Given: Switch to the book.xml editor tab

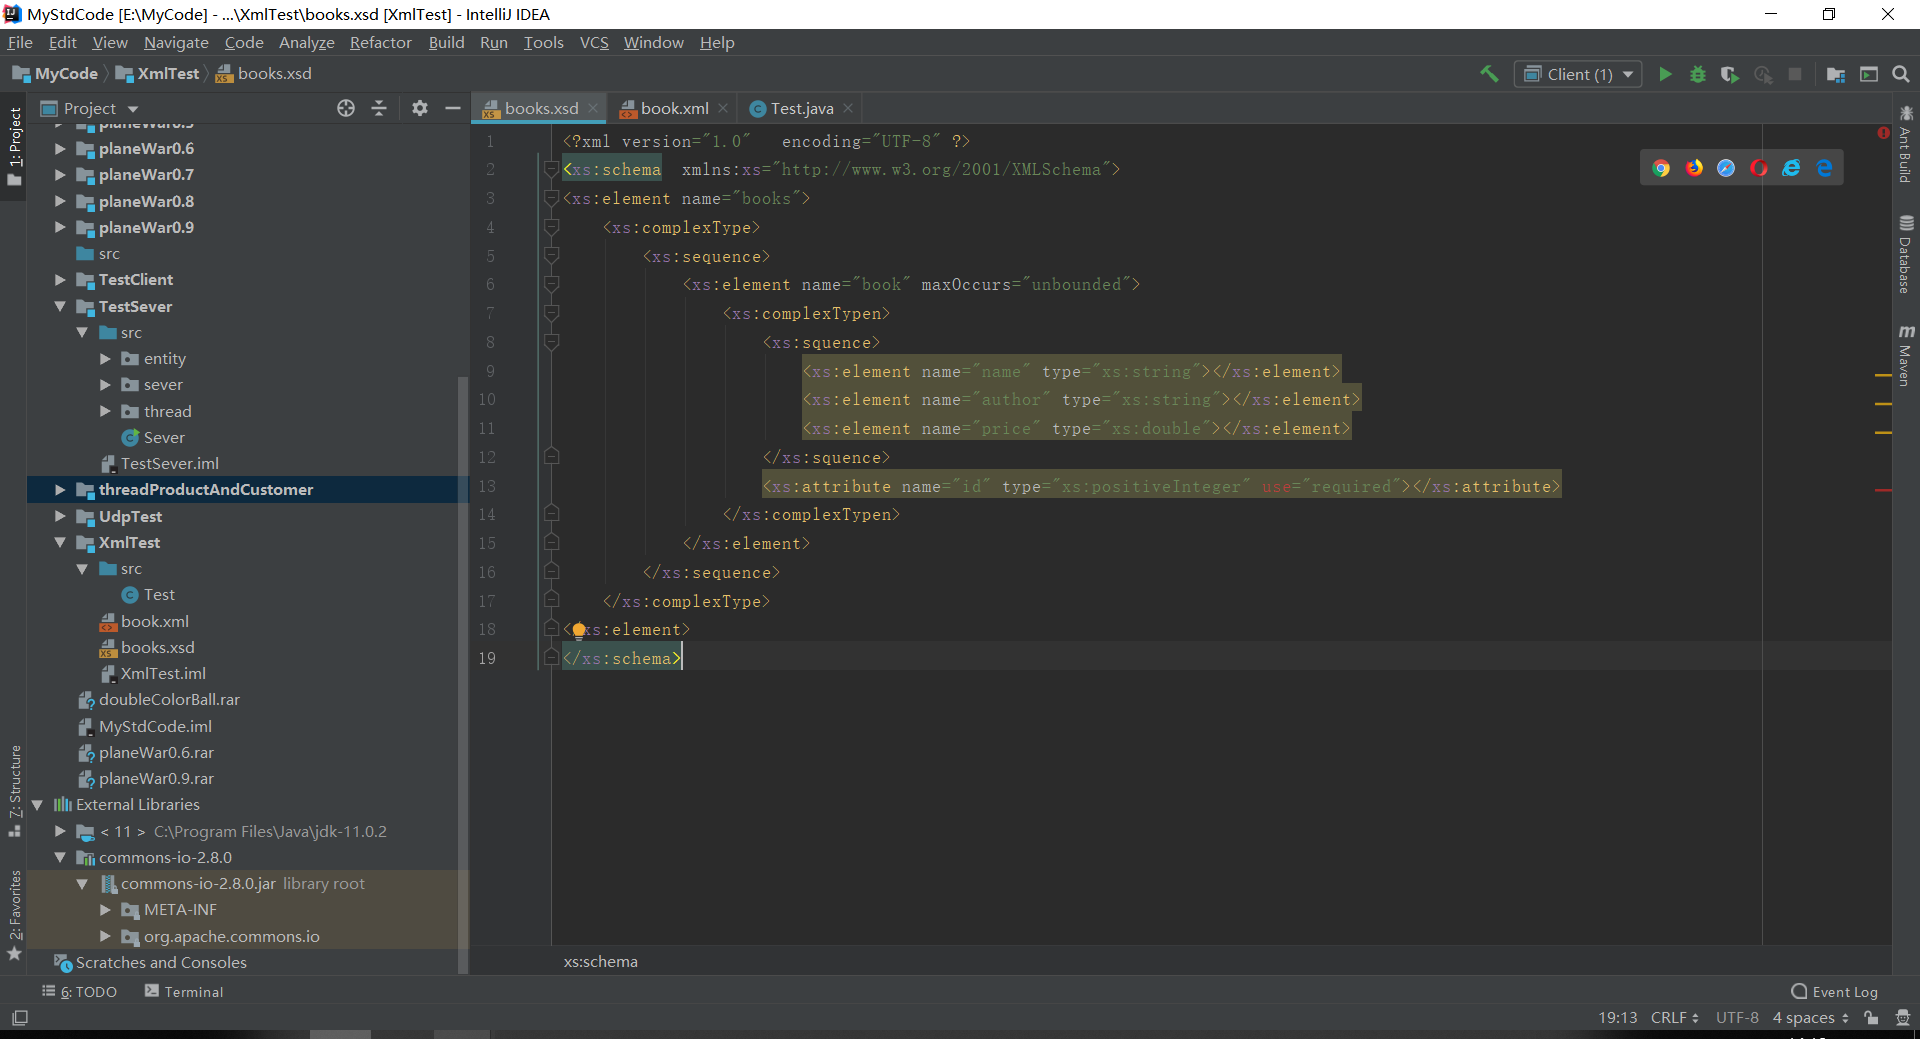Looking at the screenshot, I should (x=675, y=108).
